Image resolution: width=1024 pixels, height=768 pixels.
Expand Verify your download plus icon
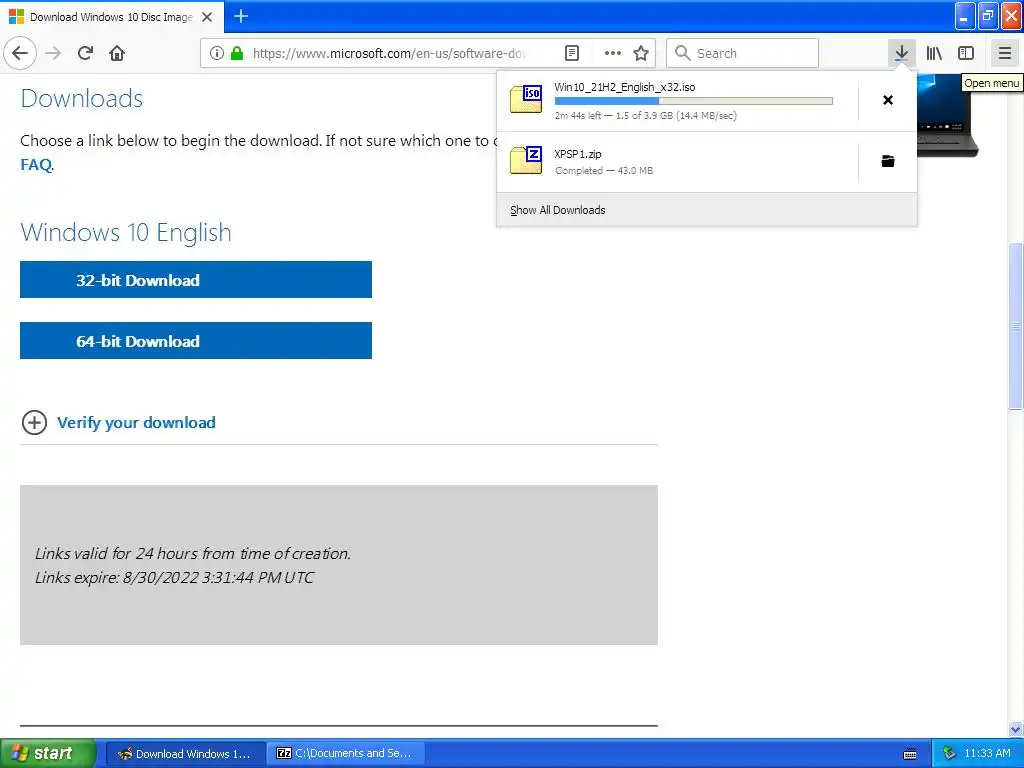[x=34, y=423]
